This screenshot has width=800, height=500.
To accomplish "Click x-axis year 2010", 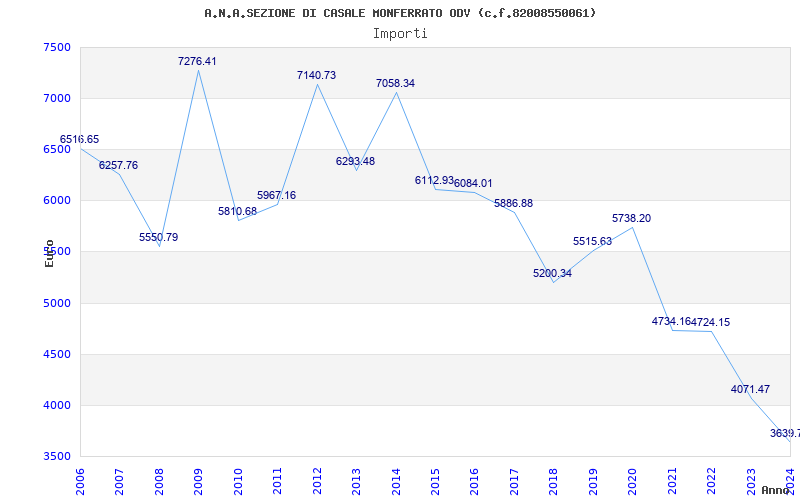I will 237,481.
